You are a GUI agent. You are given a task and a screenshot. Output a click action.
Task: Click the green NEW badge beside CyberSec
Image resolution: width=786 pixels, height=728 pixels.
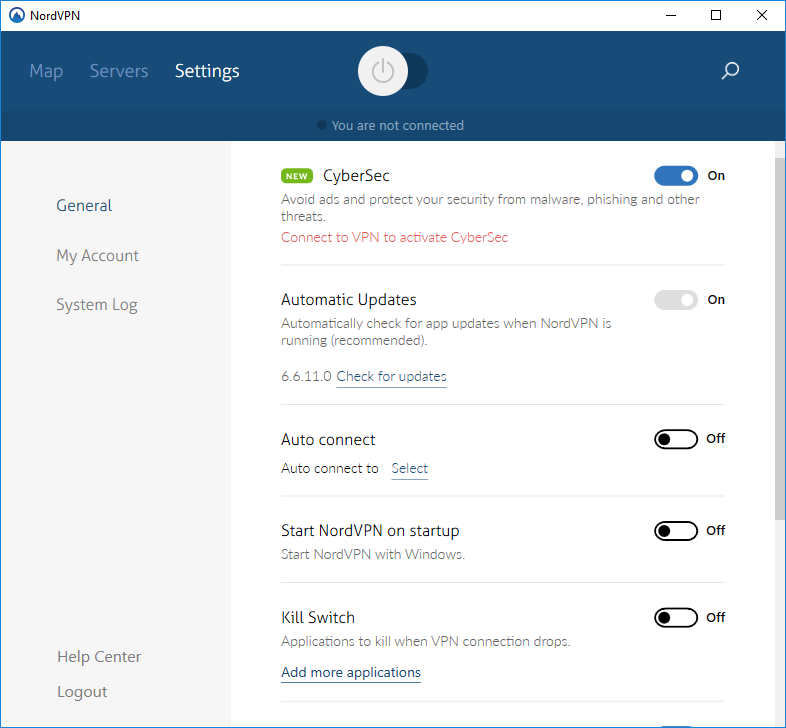[x=297, y=176]
